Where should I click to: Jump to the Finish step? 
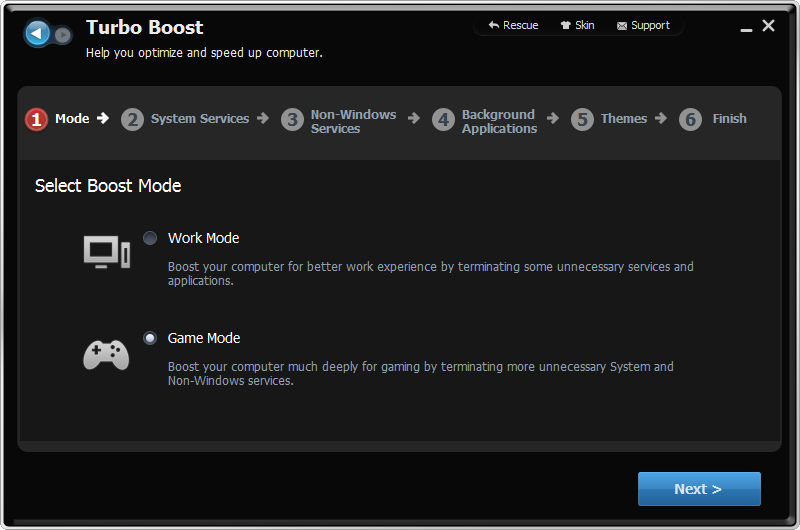click(x=729, y=119)
